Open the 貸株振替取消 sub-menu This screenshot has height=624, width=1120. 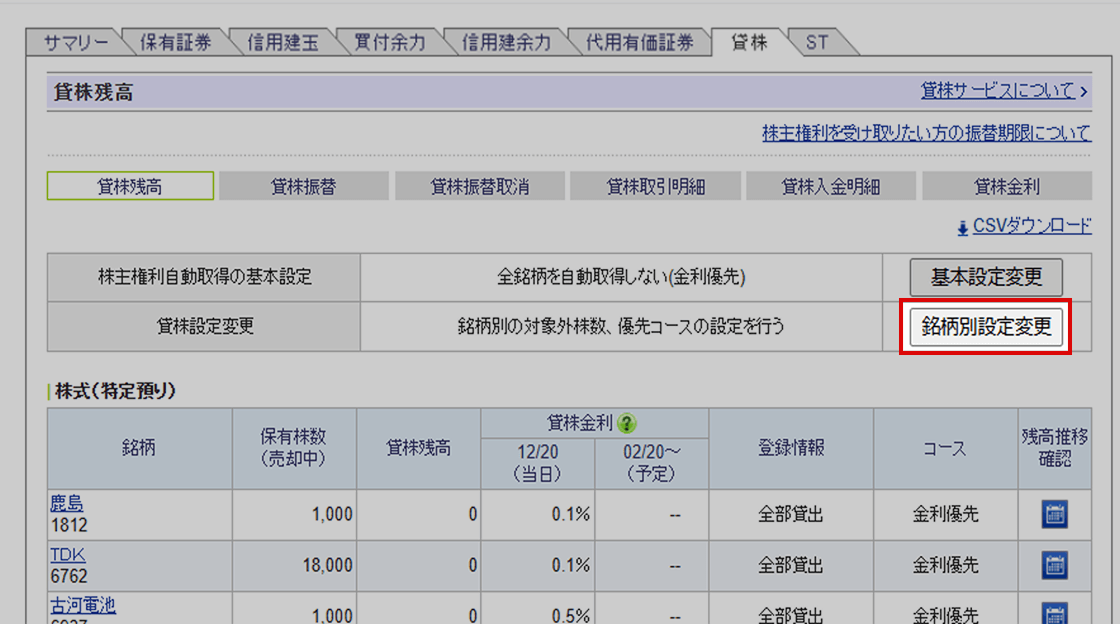[x=480, y=186]
